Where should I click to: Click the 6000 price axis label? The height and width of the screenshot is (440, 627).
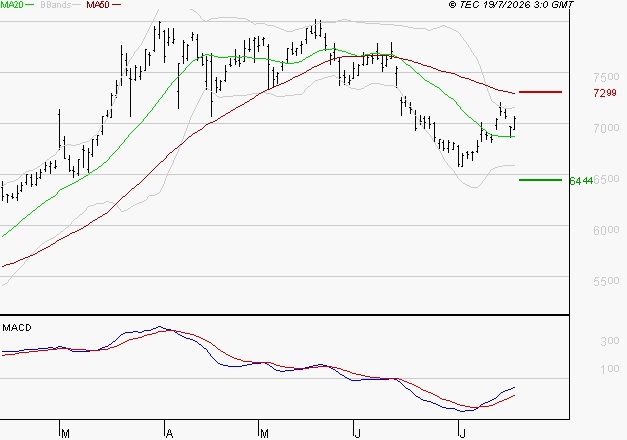[606, 230]
